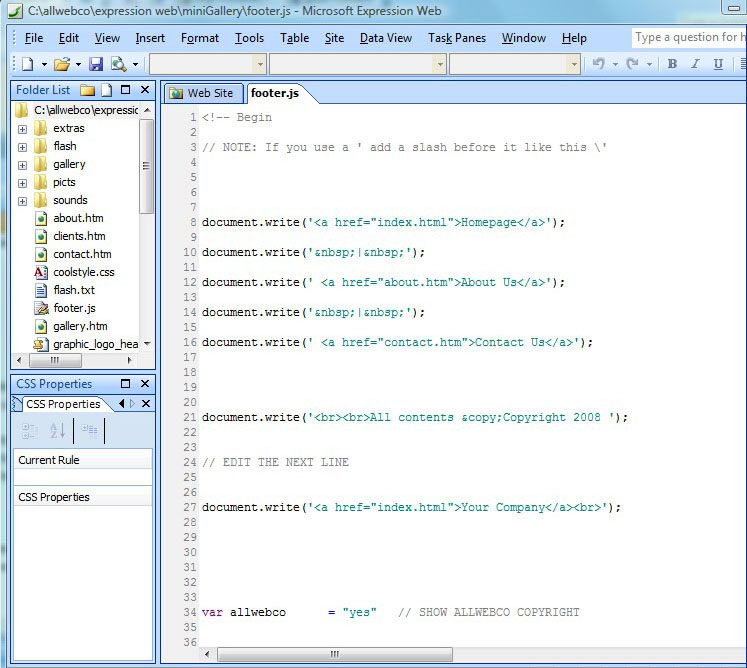The height and width of the screenshot is (668, 747).
Task: Click the Redo toolbar icon
Action: [x=632, y=63]
